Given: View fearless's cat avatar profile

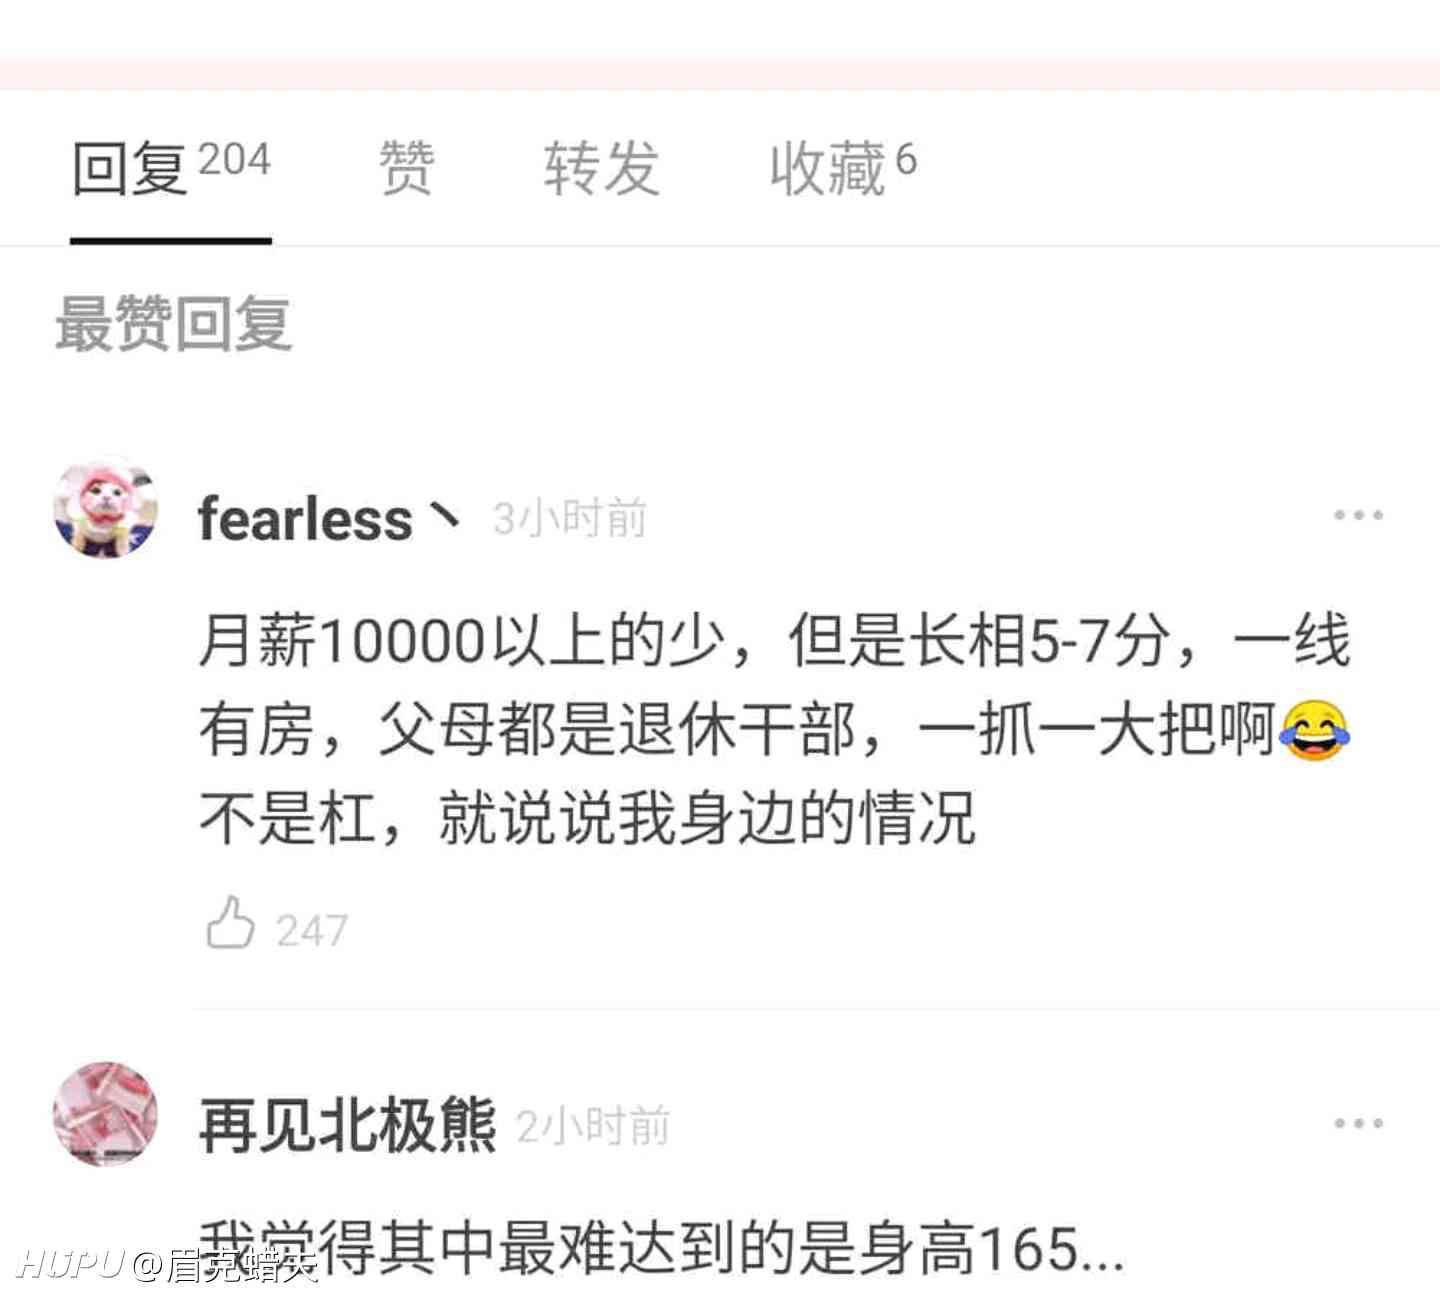Looking at the screenshot, I should point(105,508).
